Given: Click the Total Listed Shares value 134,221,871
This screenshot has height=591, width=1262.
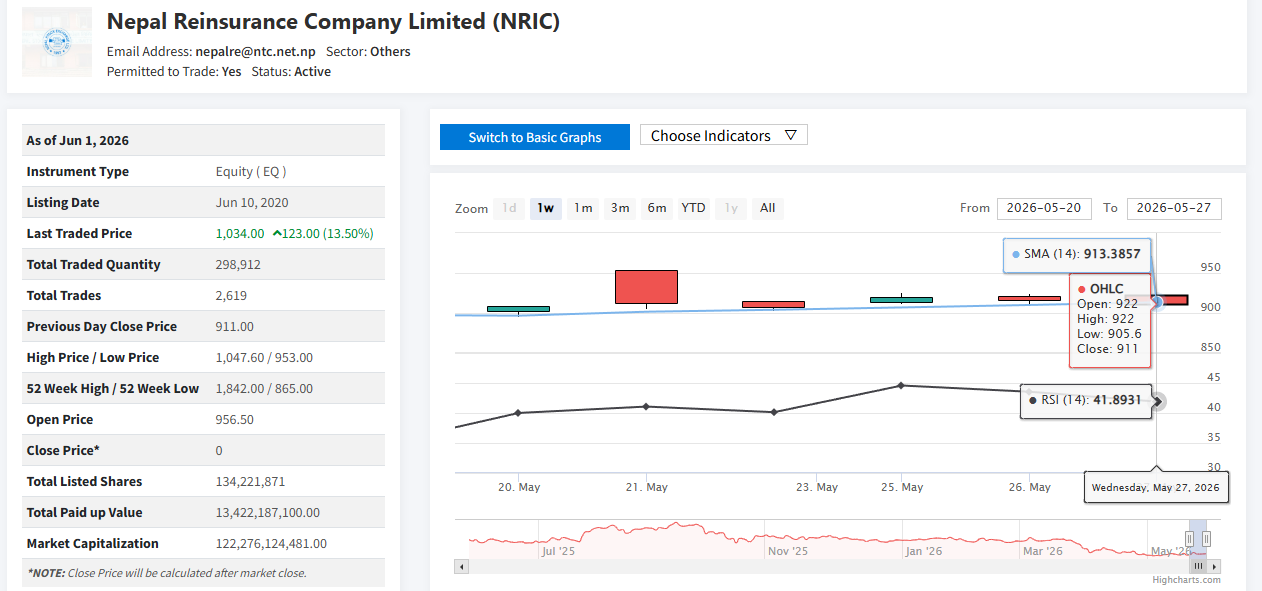Looking at the screenshot, I should 251,481.
